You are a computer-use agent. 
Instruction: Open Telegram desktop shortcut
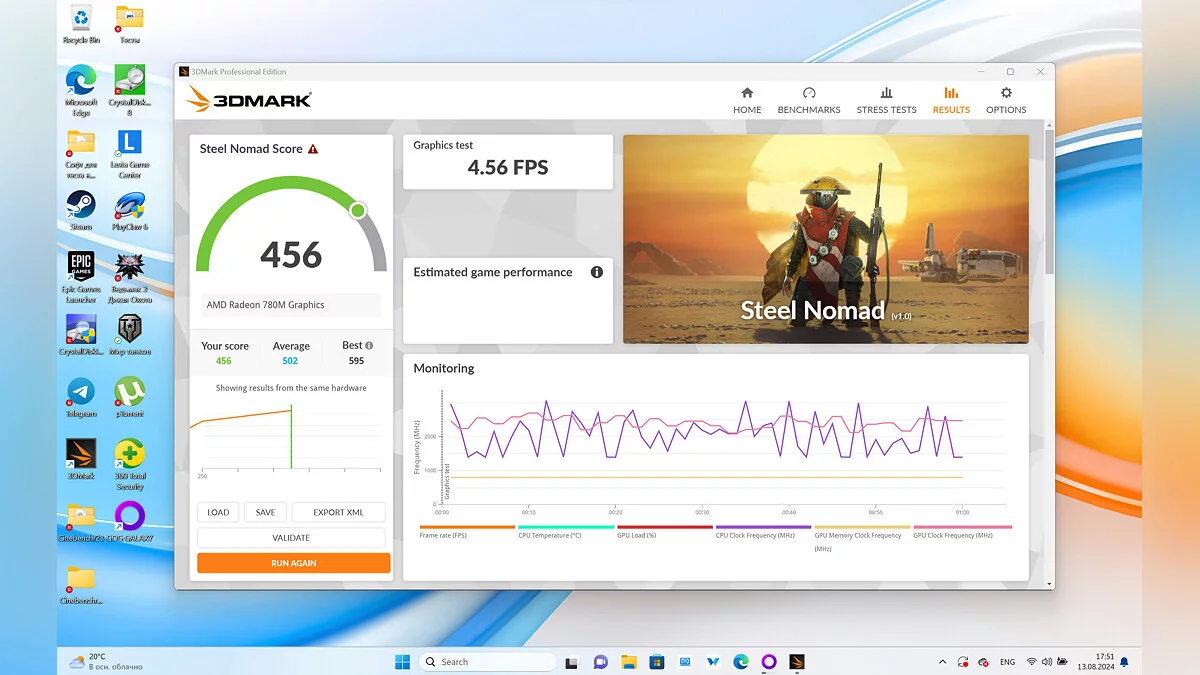coord(81,394)
